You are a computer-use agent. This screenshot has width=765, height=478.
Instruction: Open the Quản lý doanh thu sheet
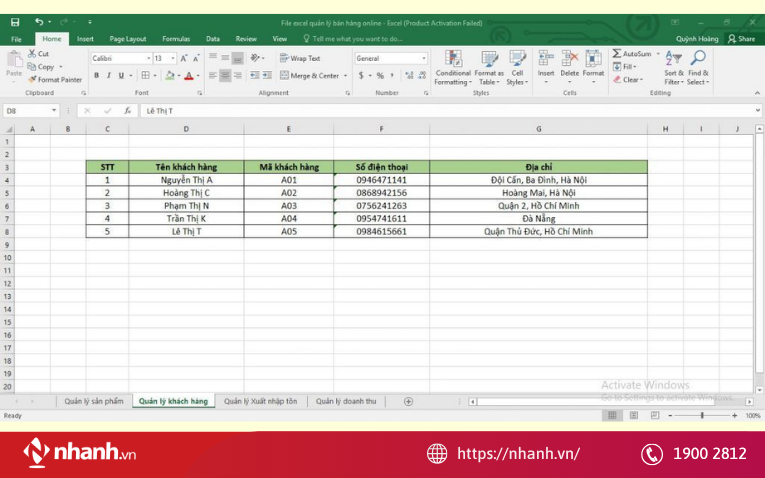tap(346, 401)
